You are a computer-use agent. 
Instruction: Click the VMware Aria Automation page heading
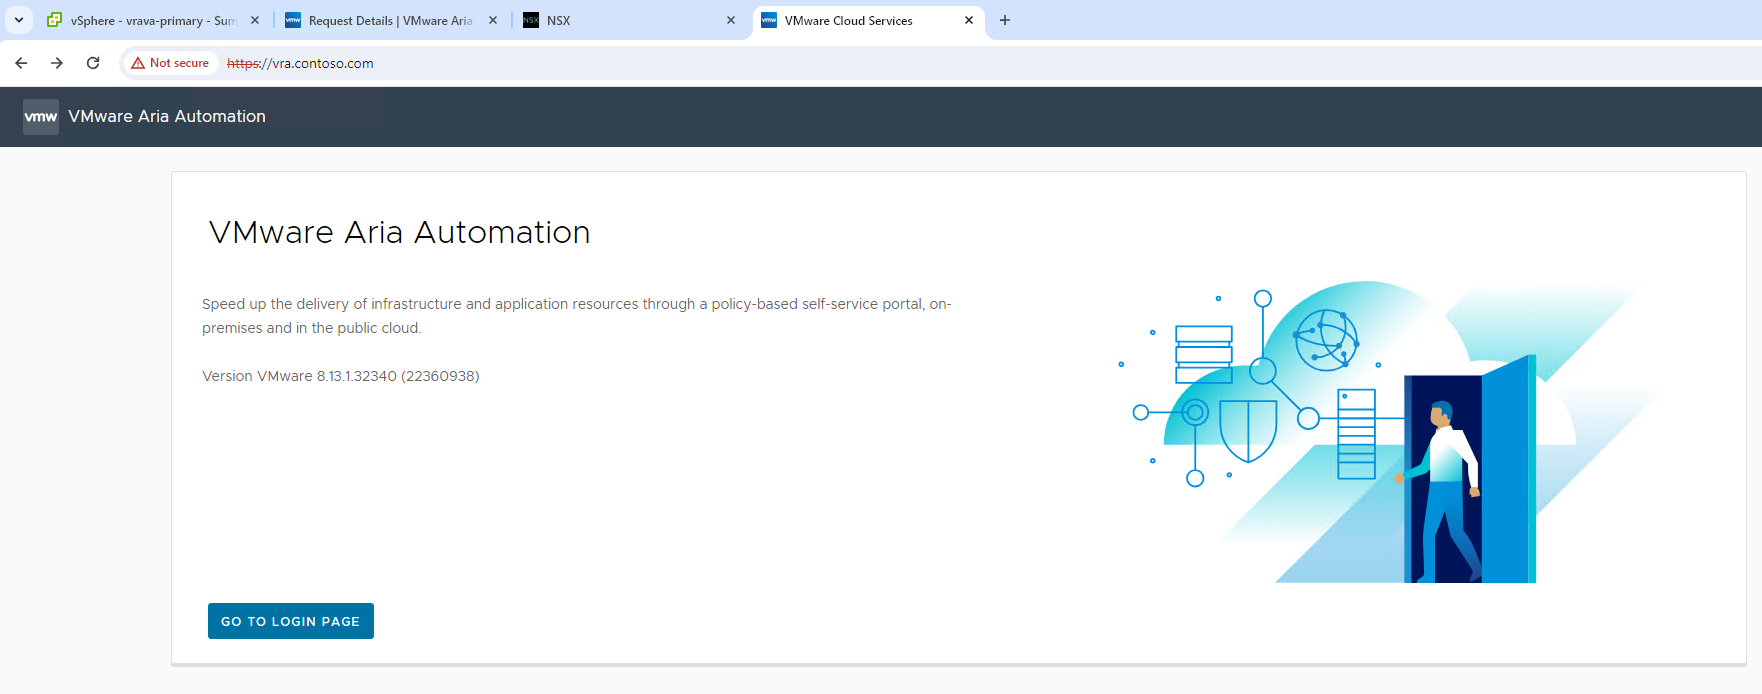coord(399,232)
